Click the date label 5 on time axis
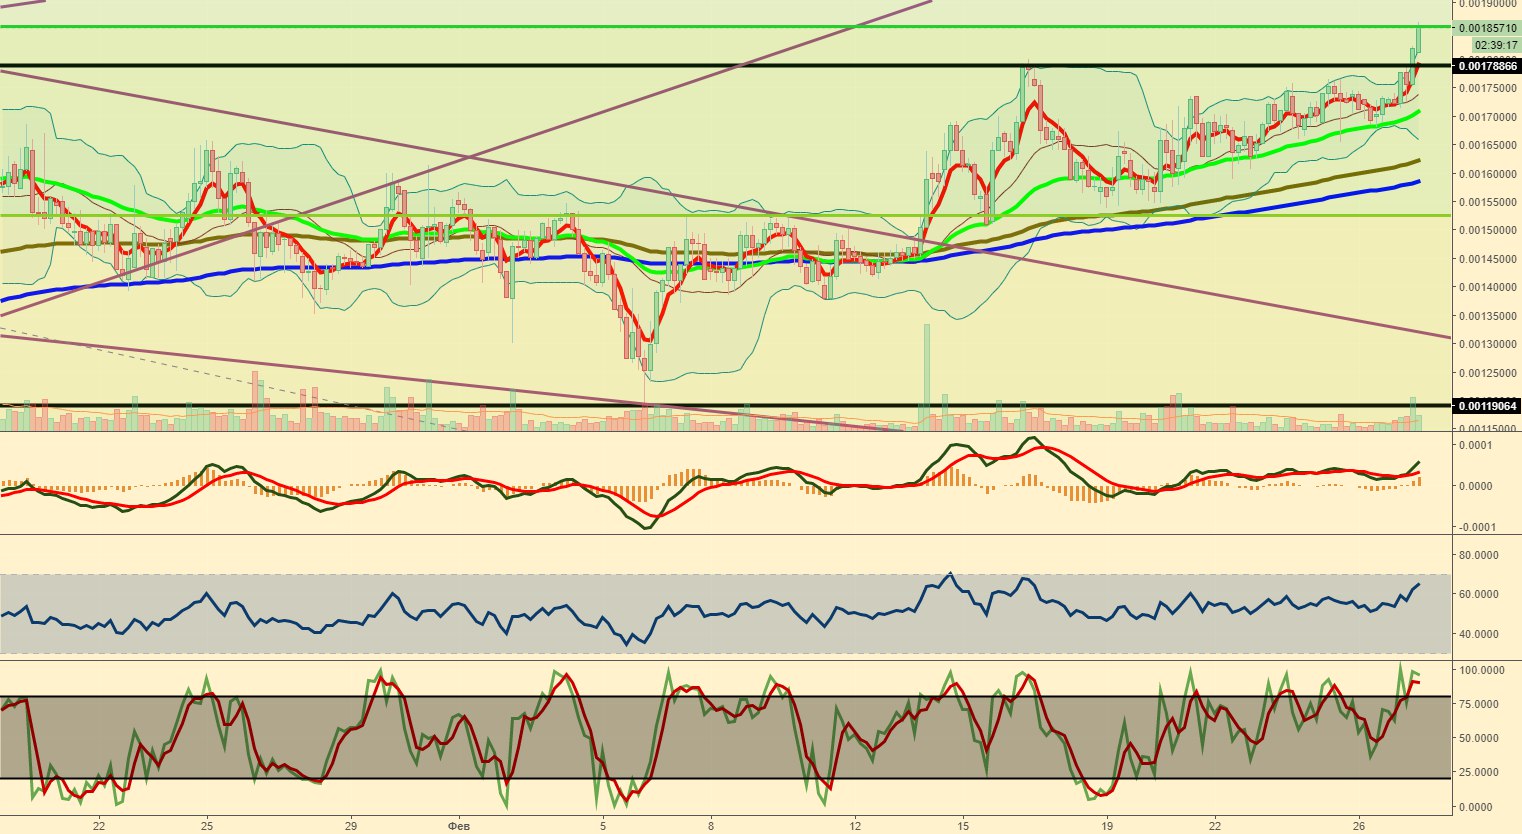Screen dimensions: 1522x834 point(603,826)
